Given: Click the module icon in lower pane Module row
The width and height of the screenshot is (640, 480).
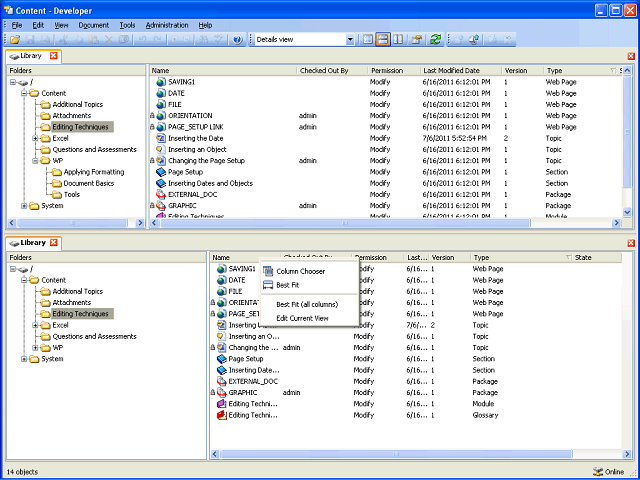Looking at the screenshot, I should pos(222,404).
